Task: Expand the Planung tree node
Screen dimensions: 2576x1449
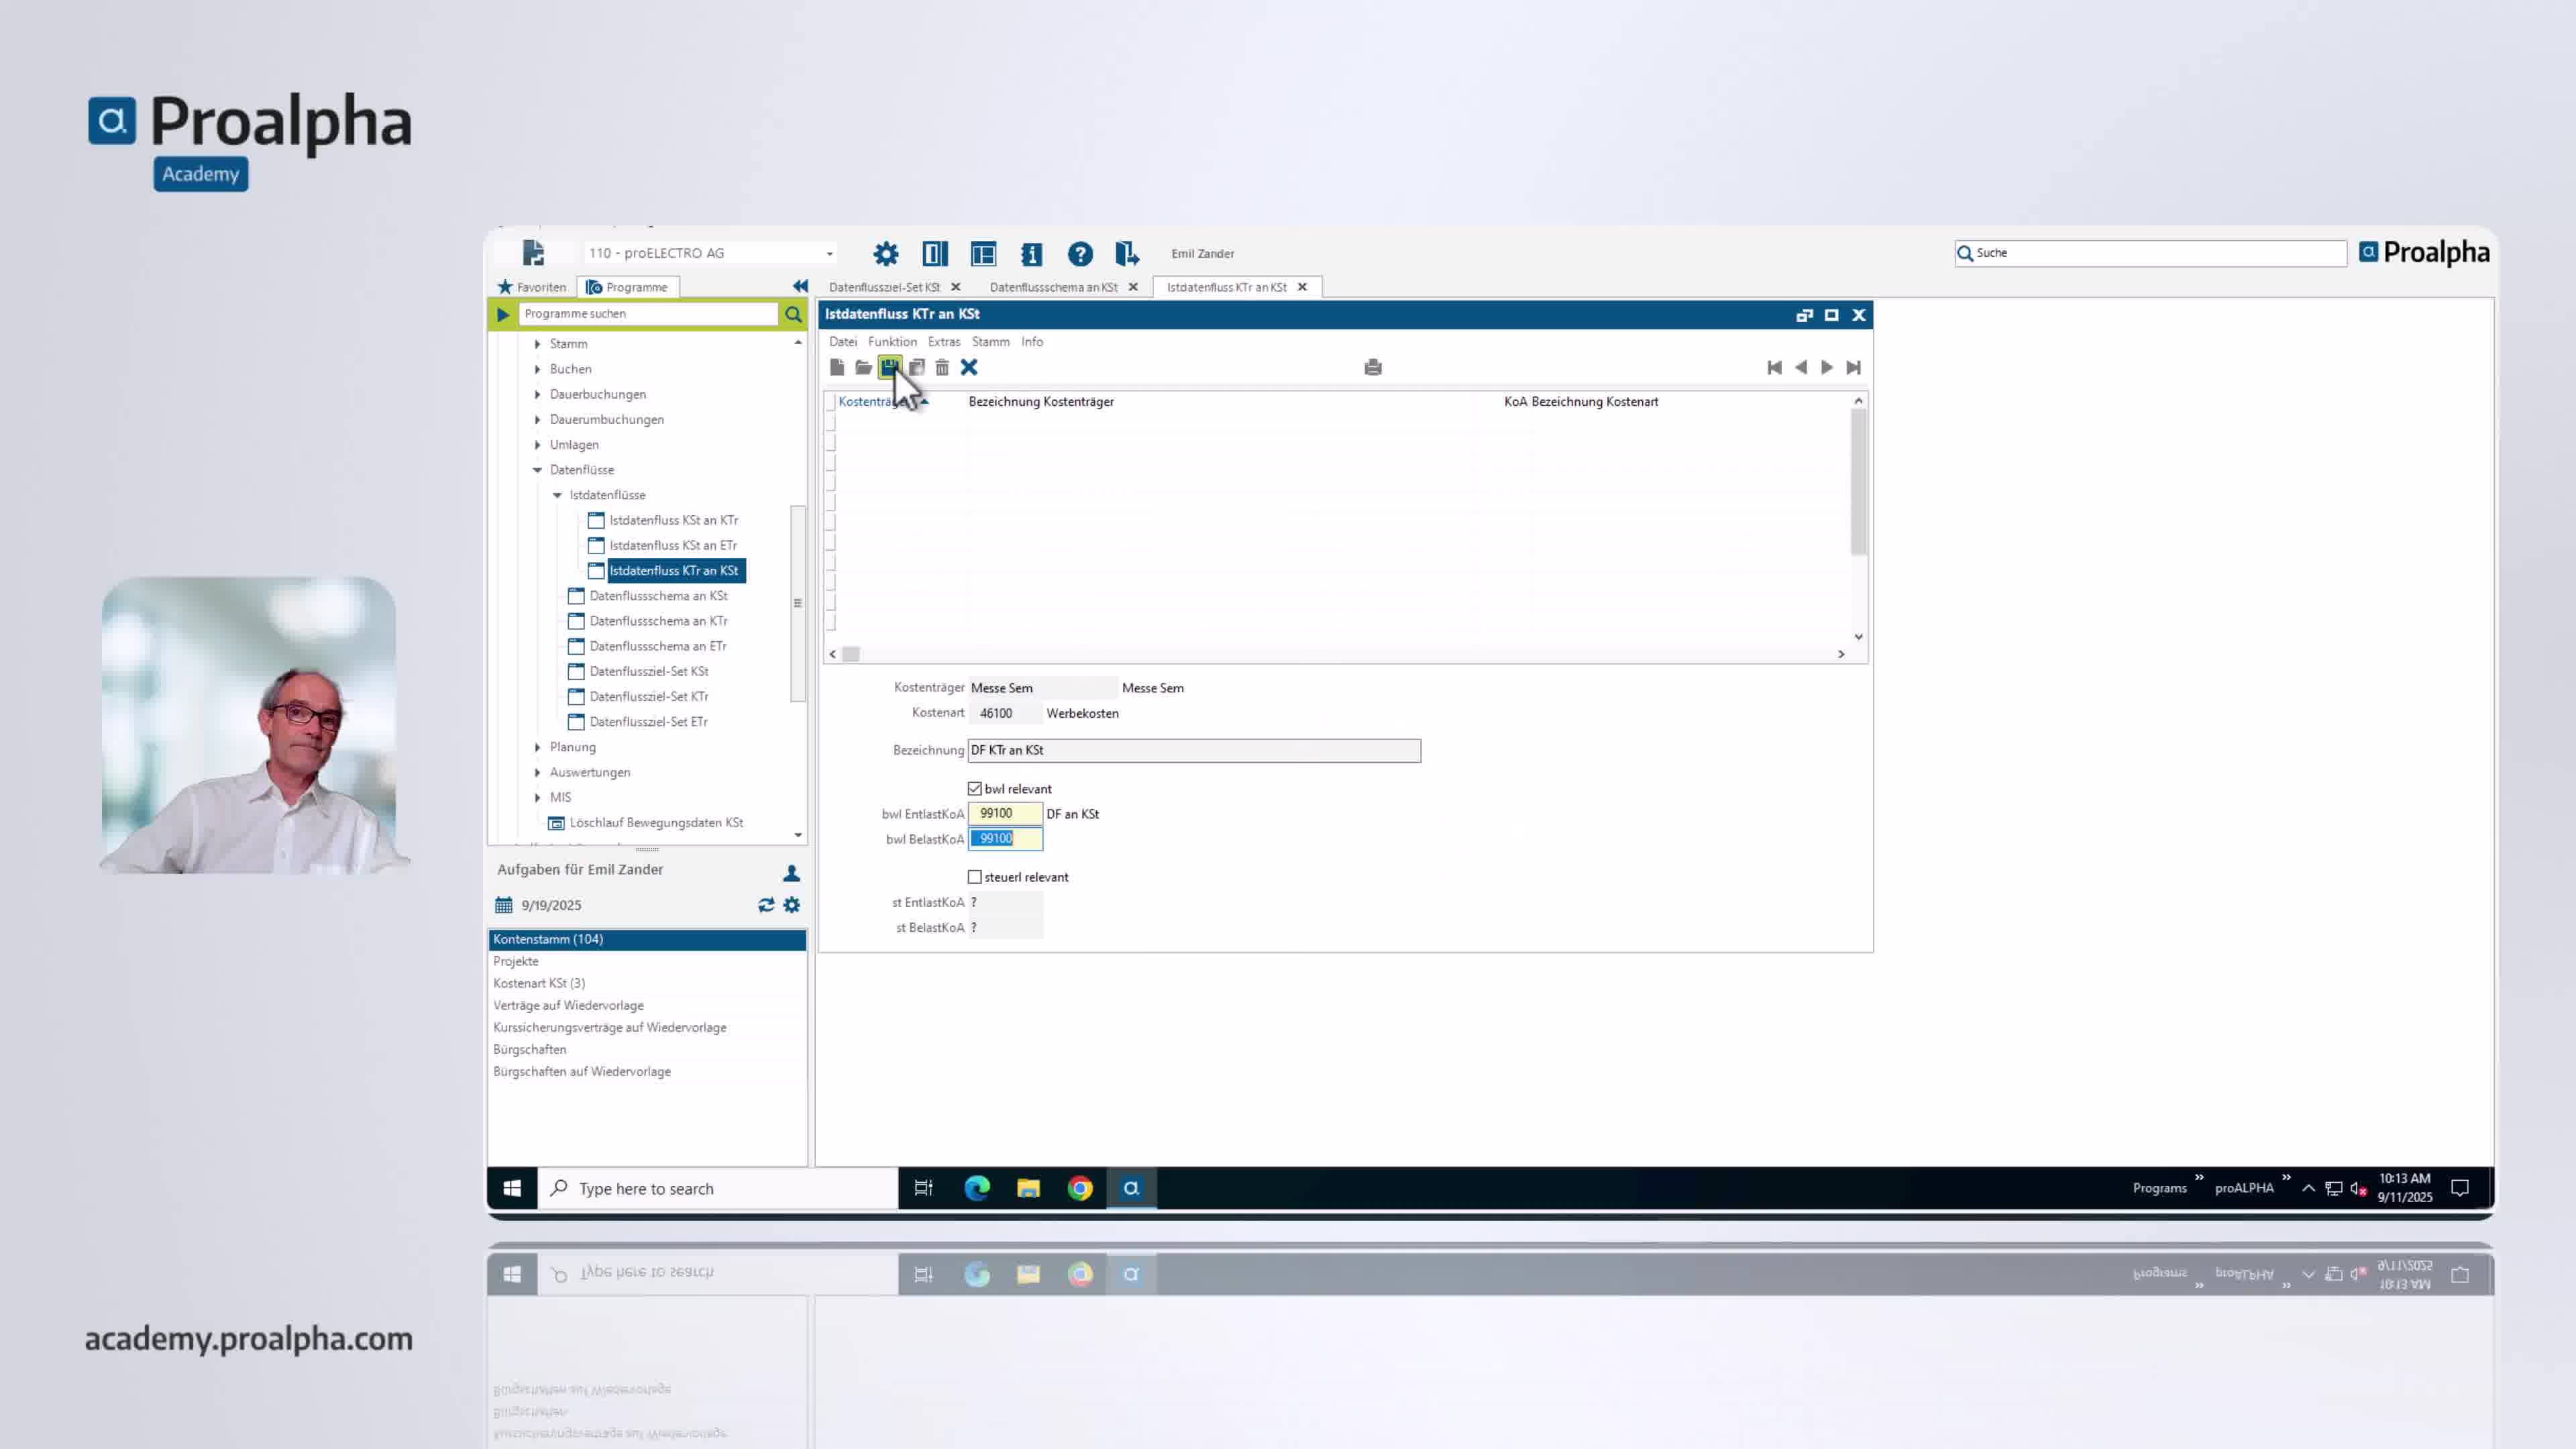Action: coord(537,747)
